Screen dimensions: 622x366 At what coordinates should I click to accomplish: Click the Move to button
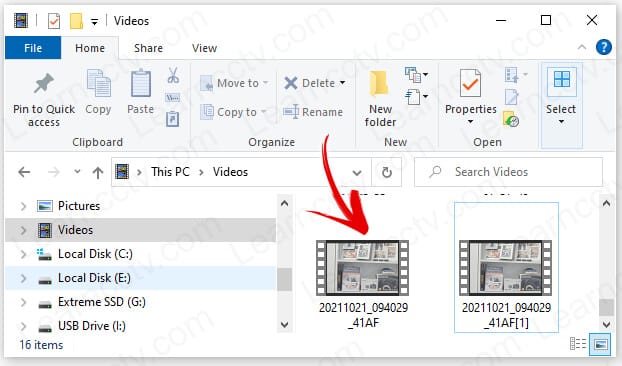(x=234, y=83)
